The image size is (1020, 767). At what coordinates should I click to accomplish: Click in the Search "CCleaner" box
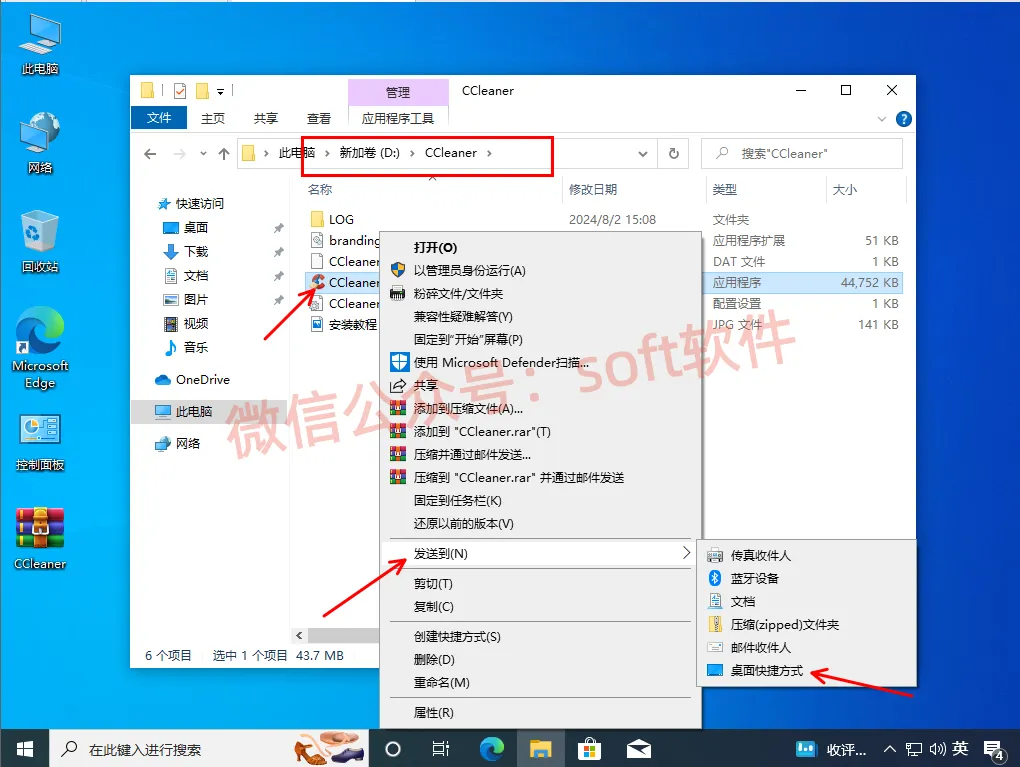point(801,154)
